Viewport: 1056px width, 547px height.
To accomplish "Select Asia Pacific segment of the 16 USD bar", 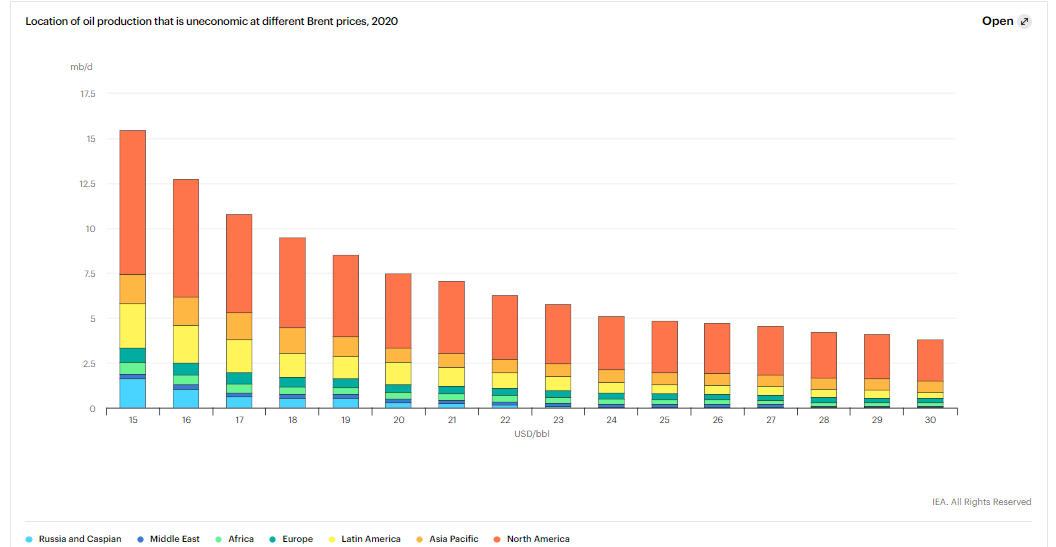I will [186, 311].
